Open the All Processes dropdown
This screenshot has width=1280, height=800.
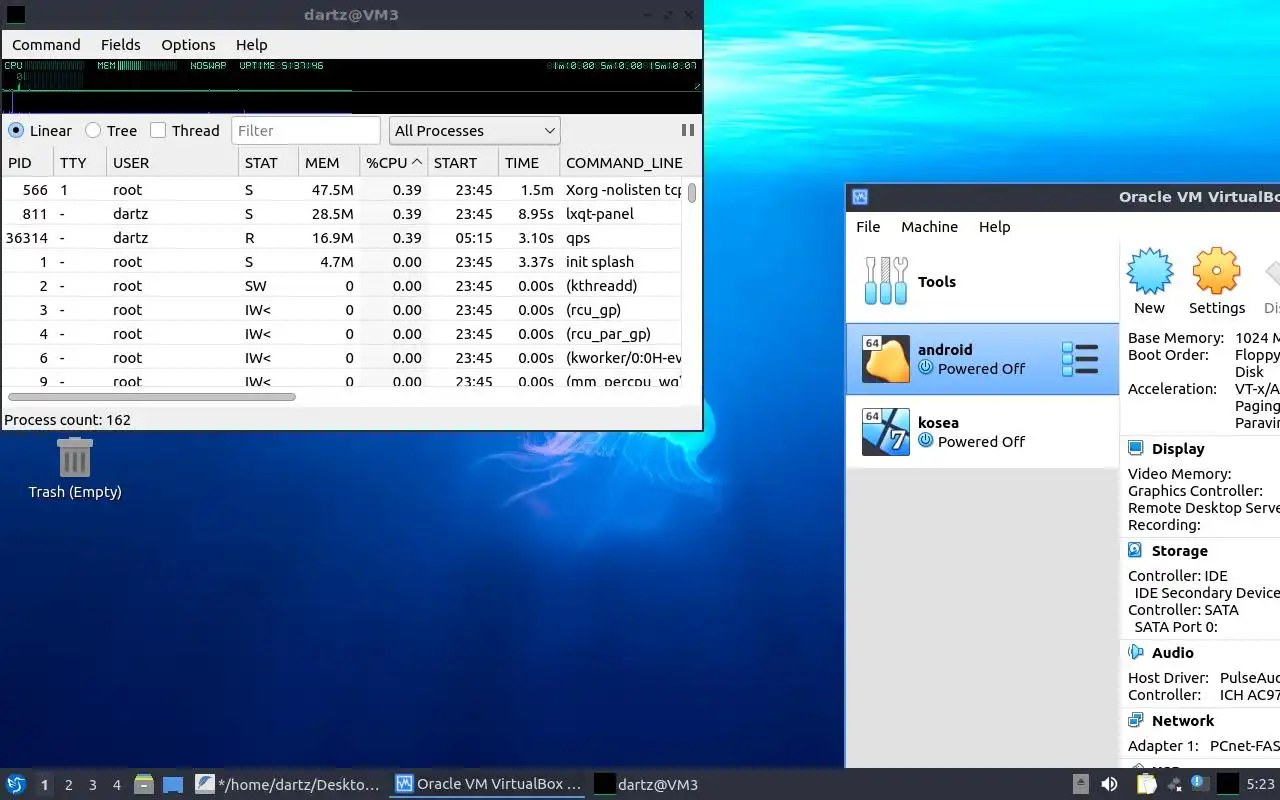tap(474, 130)
